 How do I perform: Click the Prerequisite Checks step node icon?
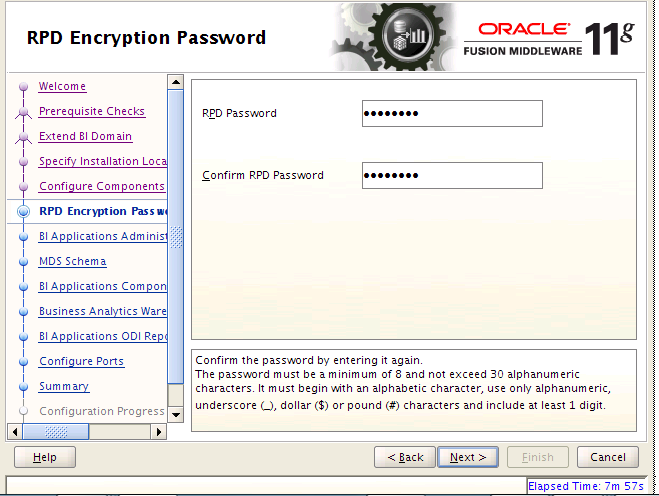[24, 112]
